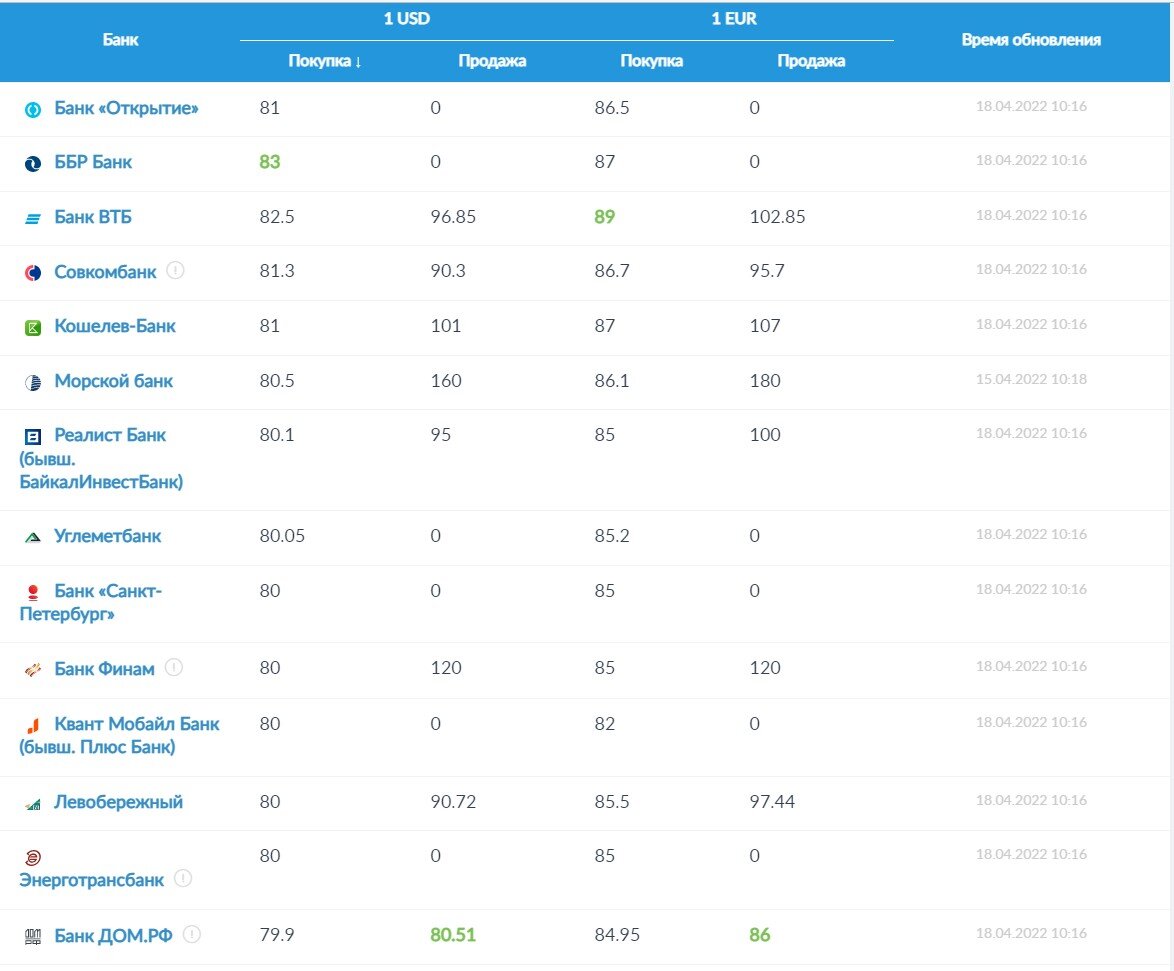Click the Совкомбанк logo icon
This screenshot has height=971, width=1174.
[33, 273]
